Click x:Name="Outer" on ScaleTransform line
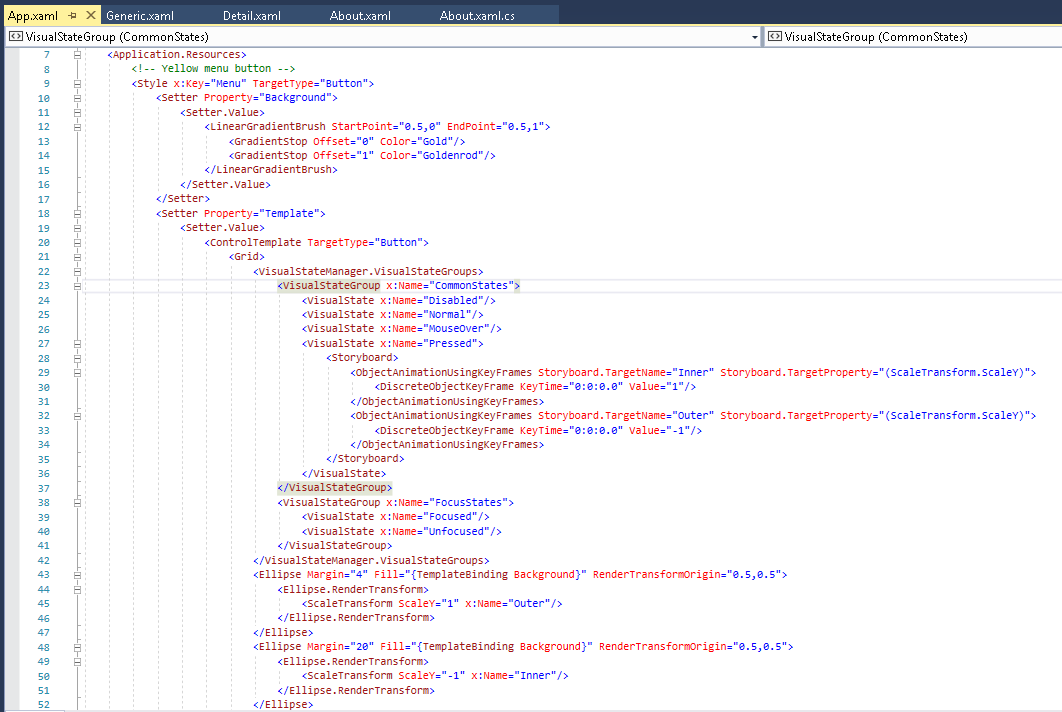Viewport: 1062px width, 712px height. pos(508,604)
